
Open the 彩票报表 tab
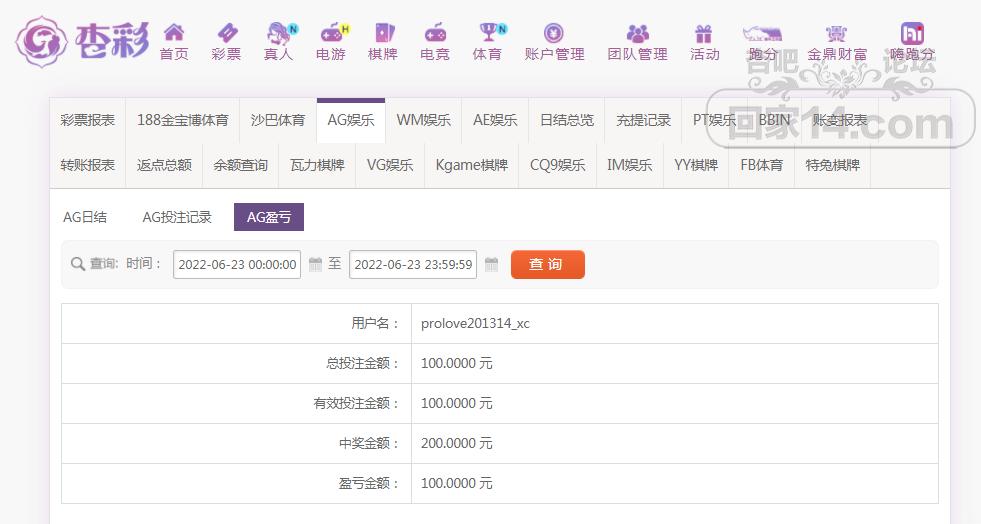point(88,120)
